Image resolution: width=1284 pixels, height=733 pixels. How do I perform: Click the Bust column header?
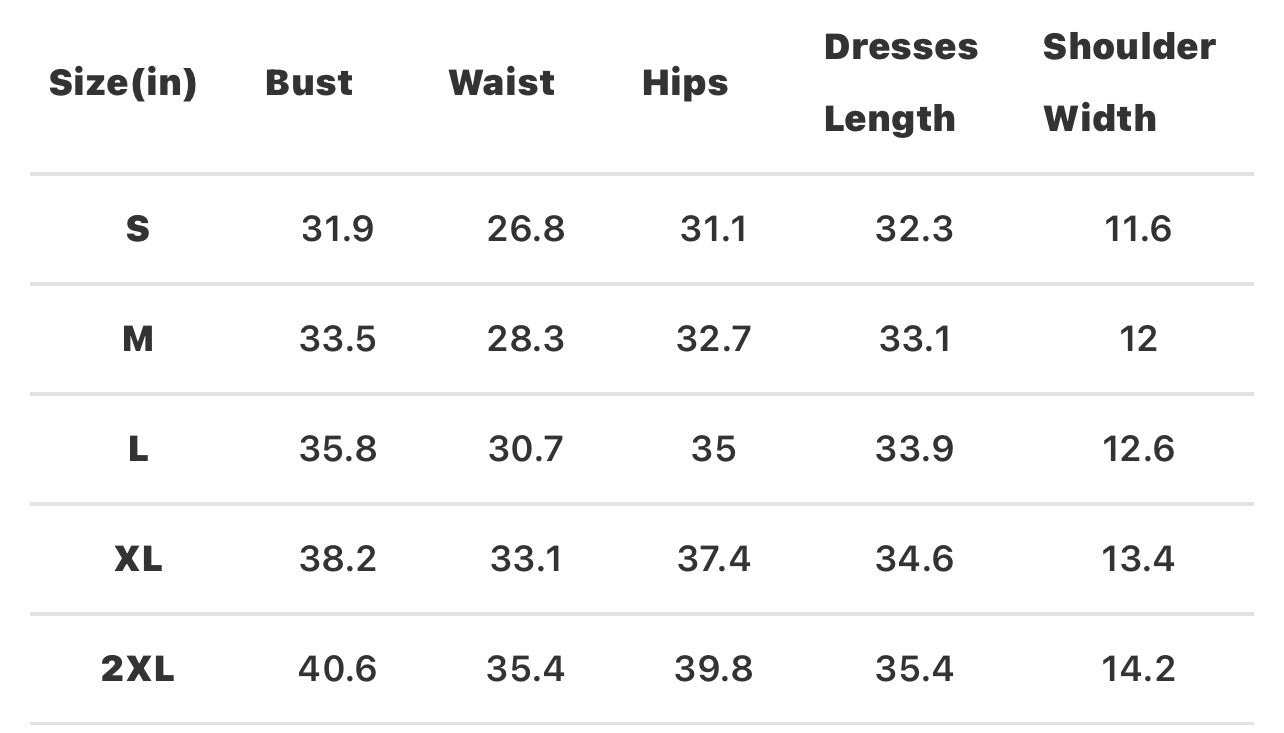(309, 83)
